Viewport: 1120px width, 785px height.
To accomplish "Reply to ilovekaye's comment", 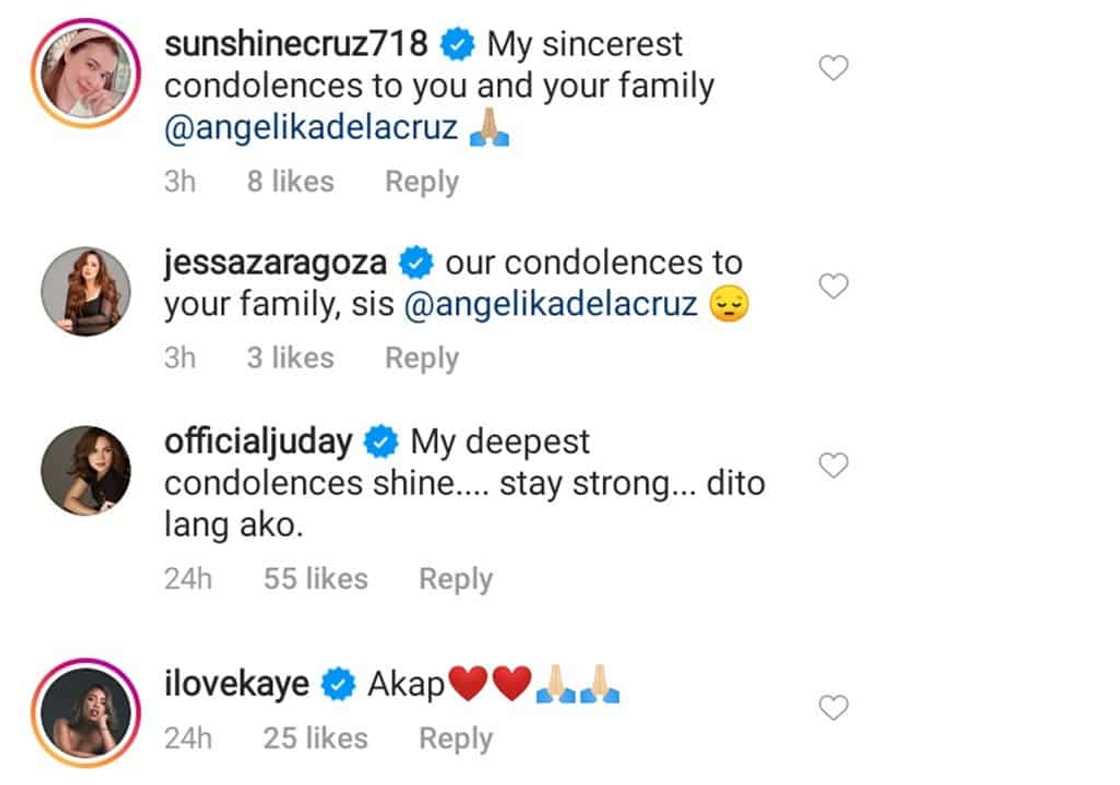I will (455, 739).
